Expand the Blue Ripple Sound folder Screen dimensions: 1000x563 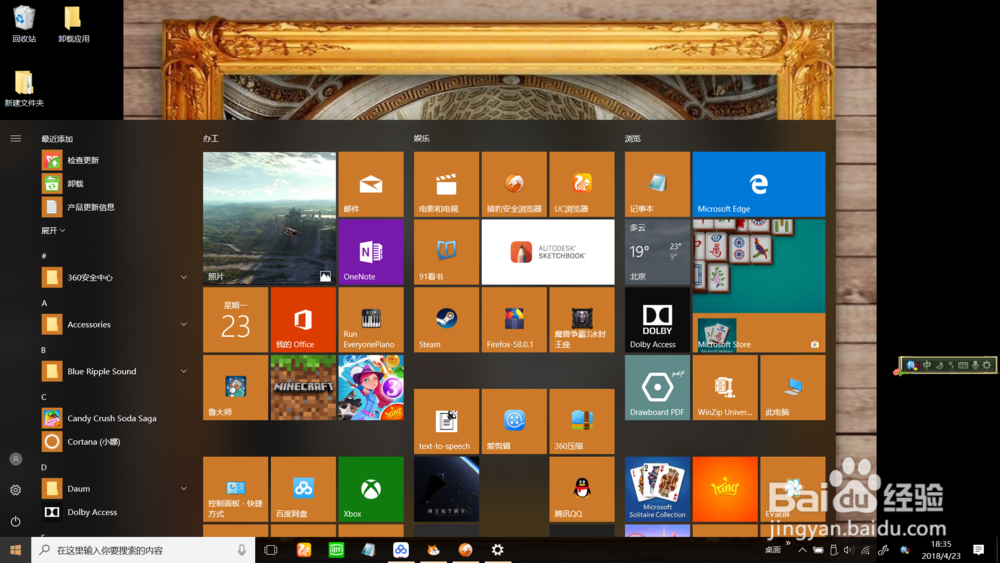tap(115, 371)
